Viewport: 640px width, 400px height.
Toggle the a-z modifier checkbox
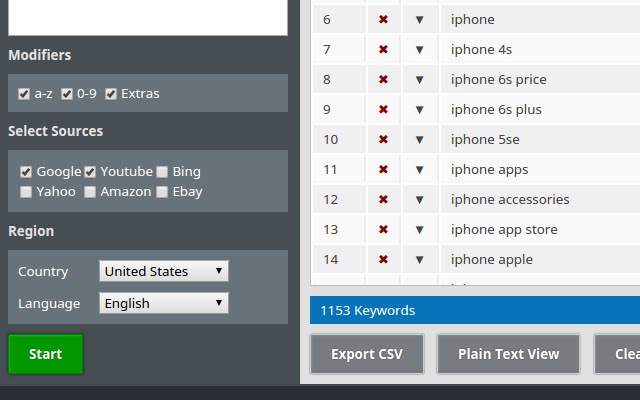point(24,94)
